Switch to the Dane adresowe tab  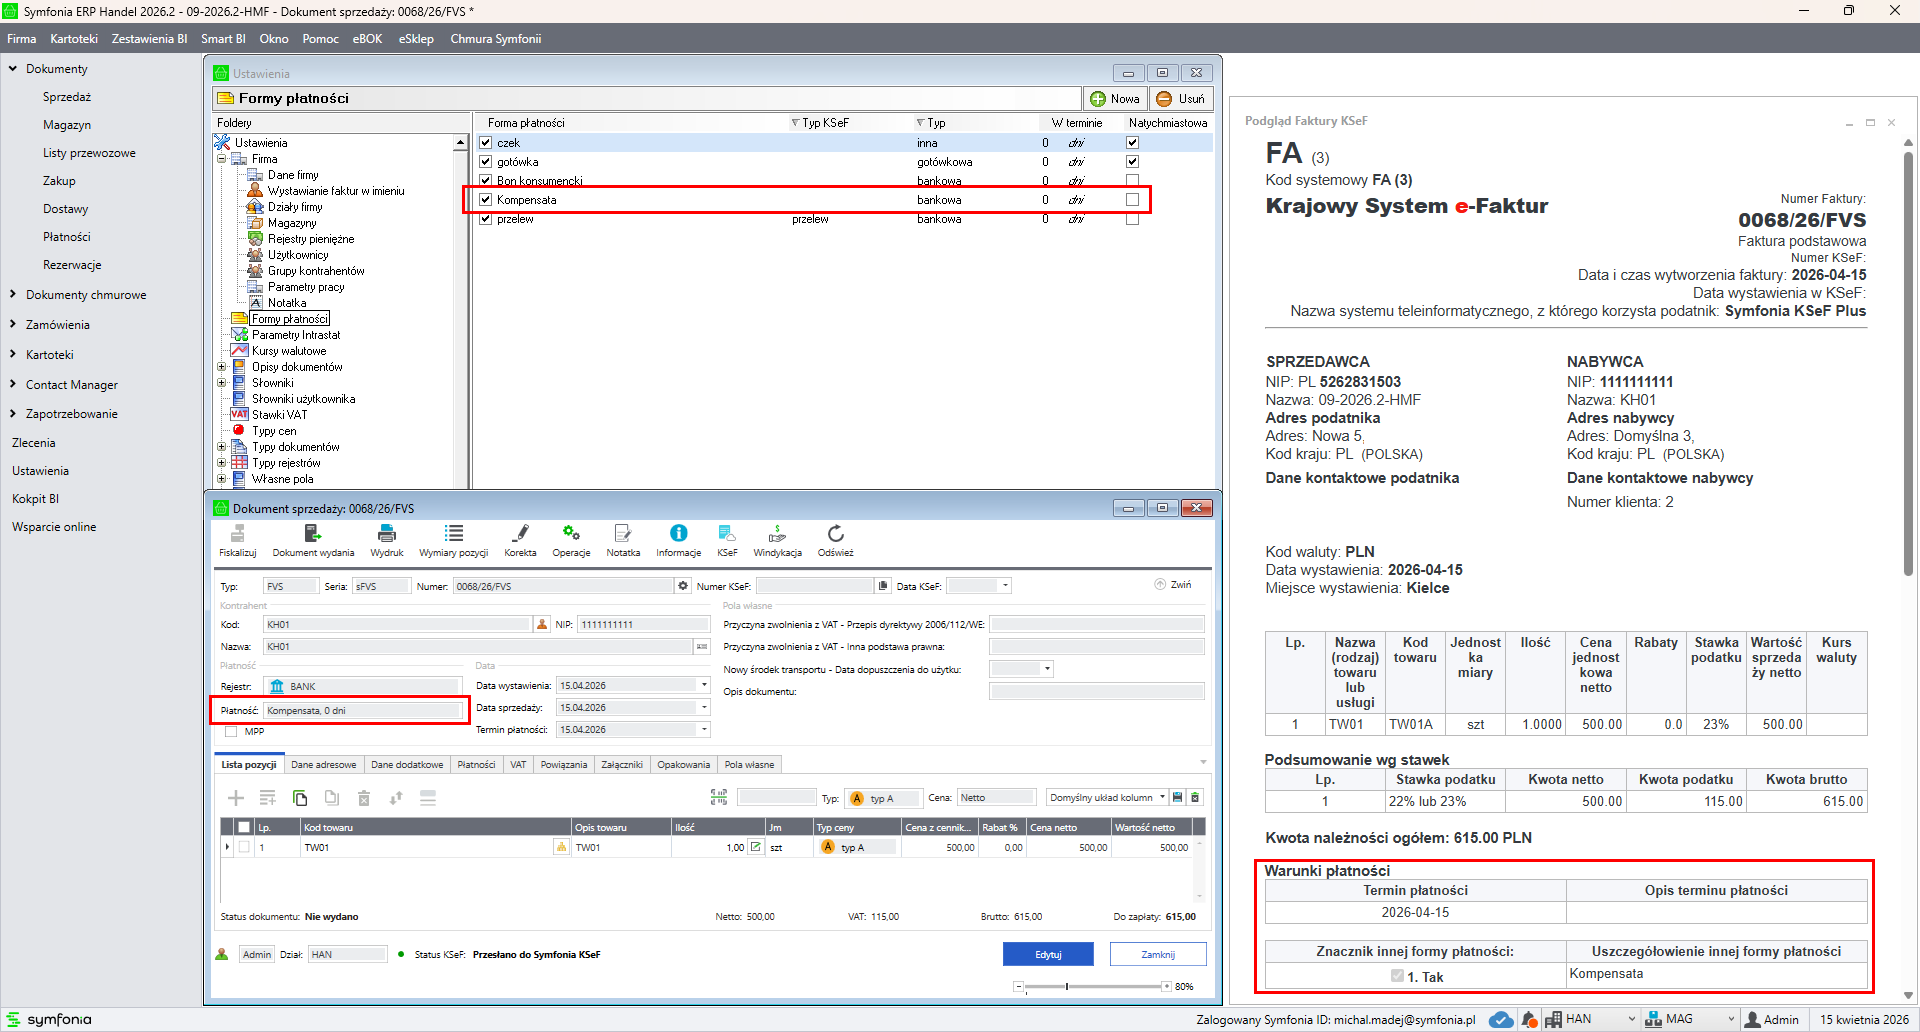323,765
